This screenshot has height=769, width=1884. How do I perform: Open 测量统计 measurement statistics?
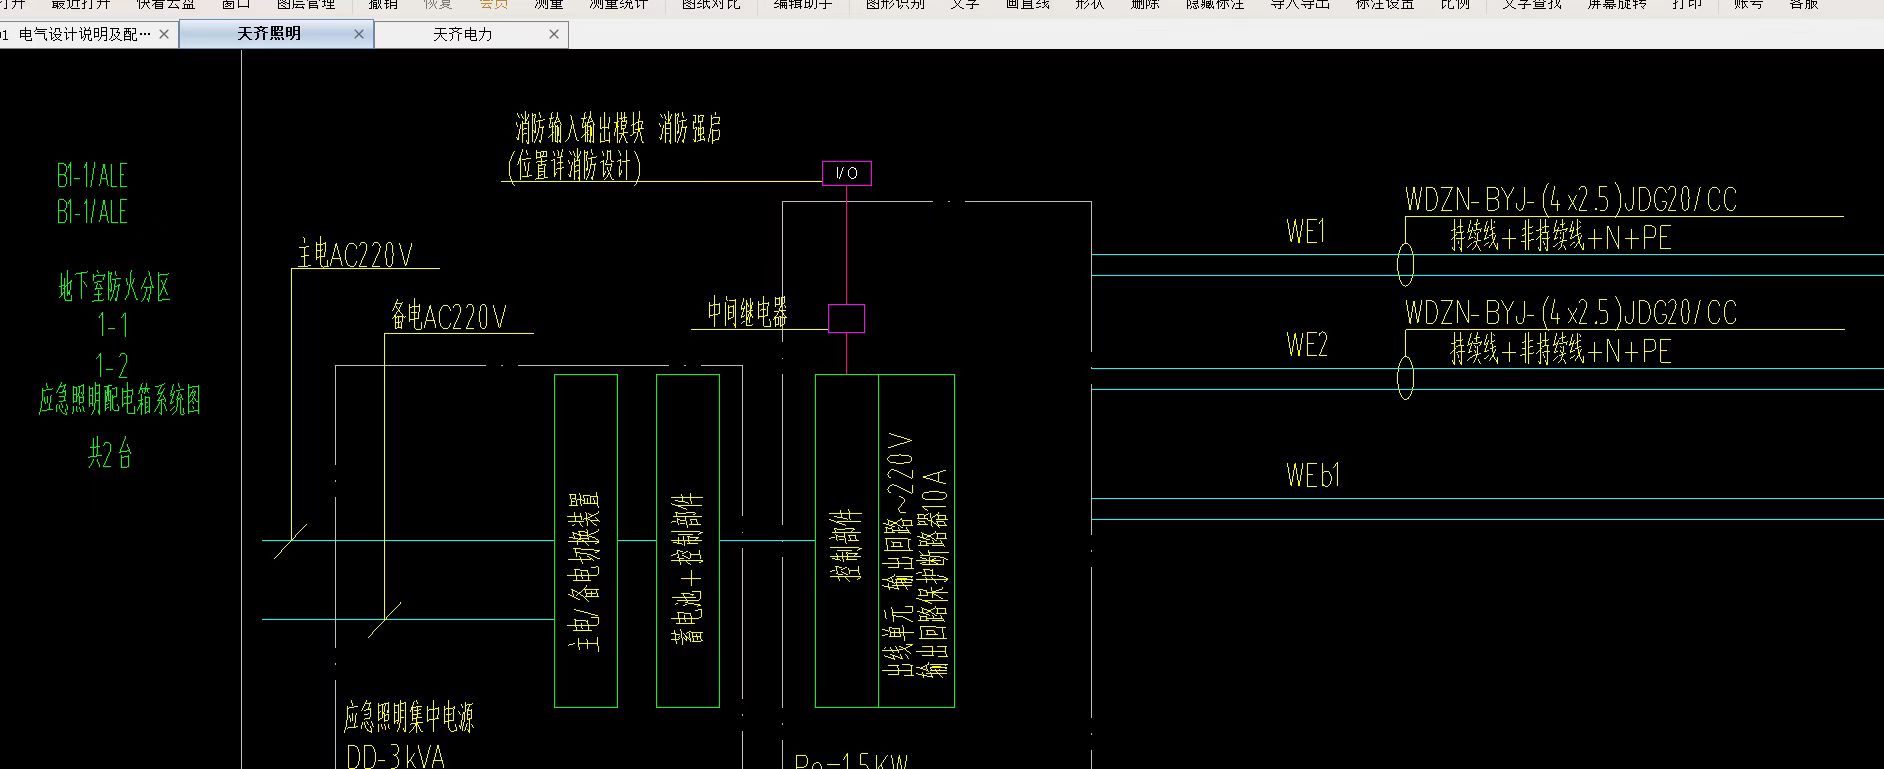click(x=618, y=5)
